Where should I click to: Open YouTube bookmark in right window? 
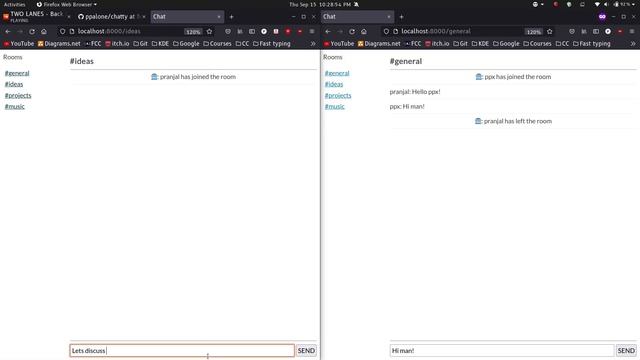[x=339, y=44]
